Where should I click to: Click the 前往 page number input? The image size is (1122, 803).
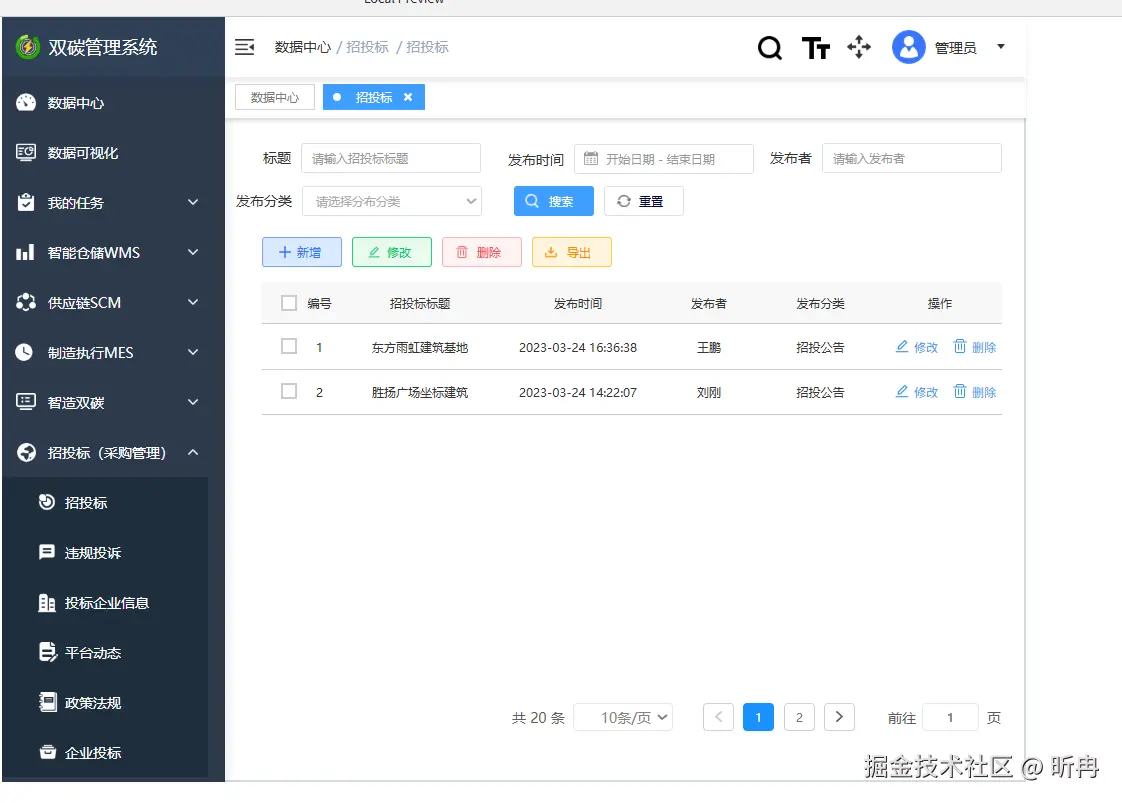(950, 717)
